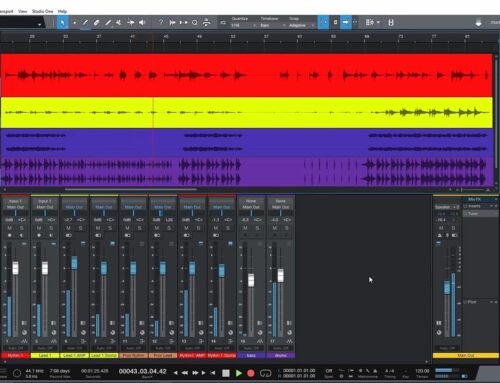This screenshot has height=383, width=500.
Task: Mute the Main Out master channel
Action: (x=441, y=228)
